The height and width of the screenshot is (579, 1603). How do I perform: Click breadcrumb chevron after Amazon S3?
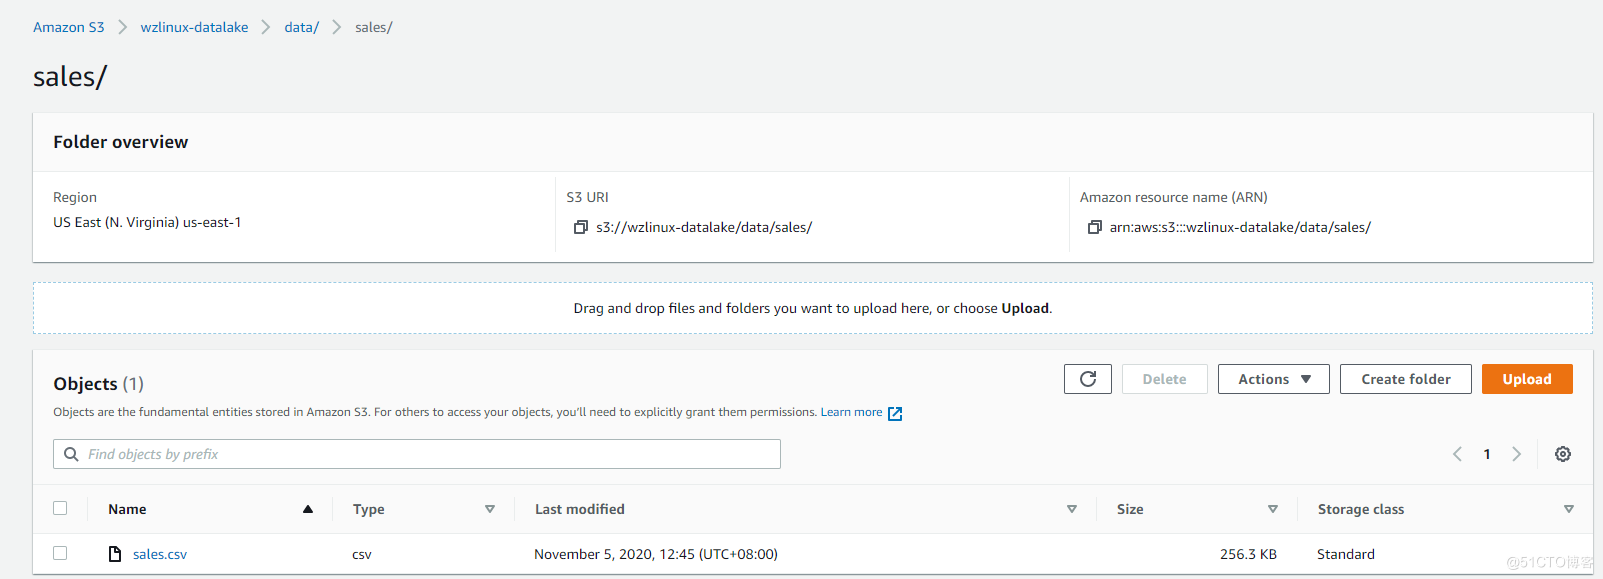tap(123, 27)
